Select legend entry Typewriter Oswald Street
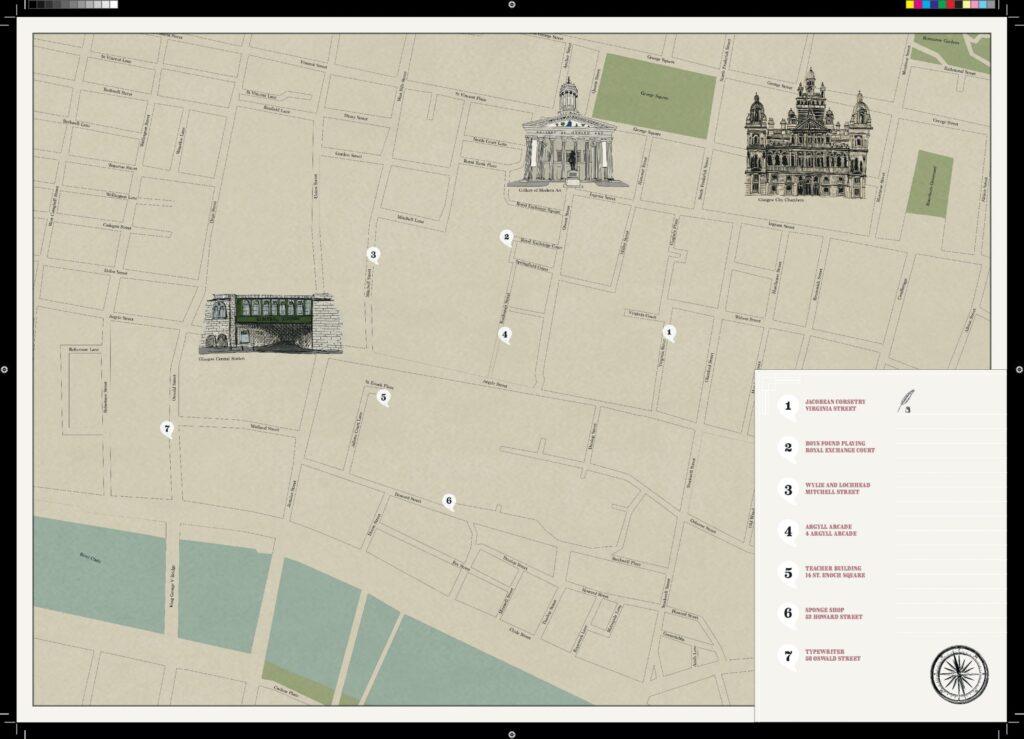Viewport: 1024px width, 739px height. [x=832, y=655]
